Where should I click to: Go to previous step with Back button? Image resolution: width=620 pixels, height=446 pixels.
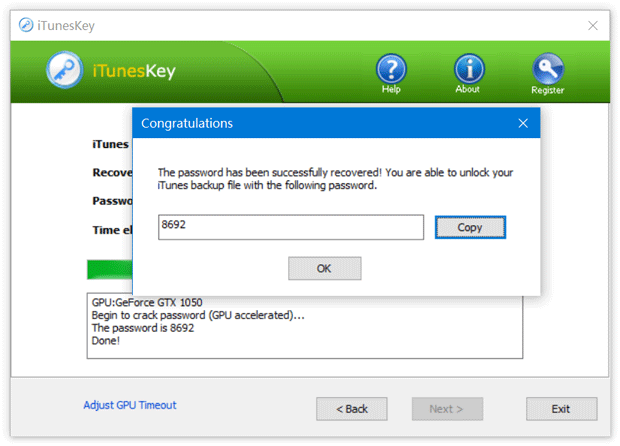[x=351, y=408]
